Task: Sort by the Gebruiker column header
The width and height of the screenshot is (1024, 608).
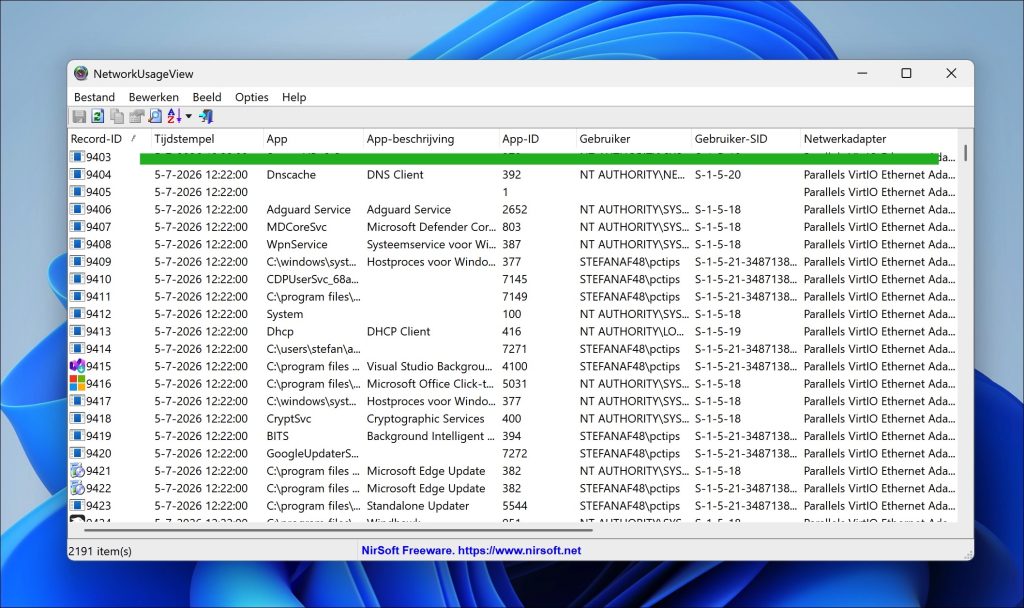Action: 633,138
